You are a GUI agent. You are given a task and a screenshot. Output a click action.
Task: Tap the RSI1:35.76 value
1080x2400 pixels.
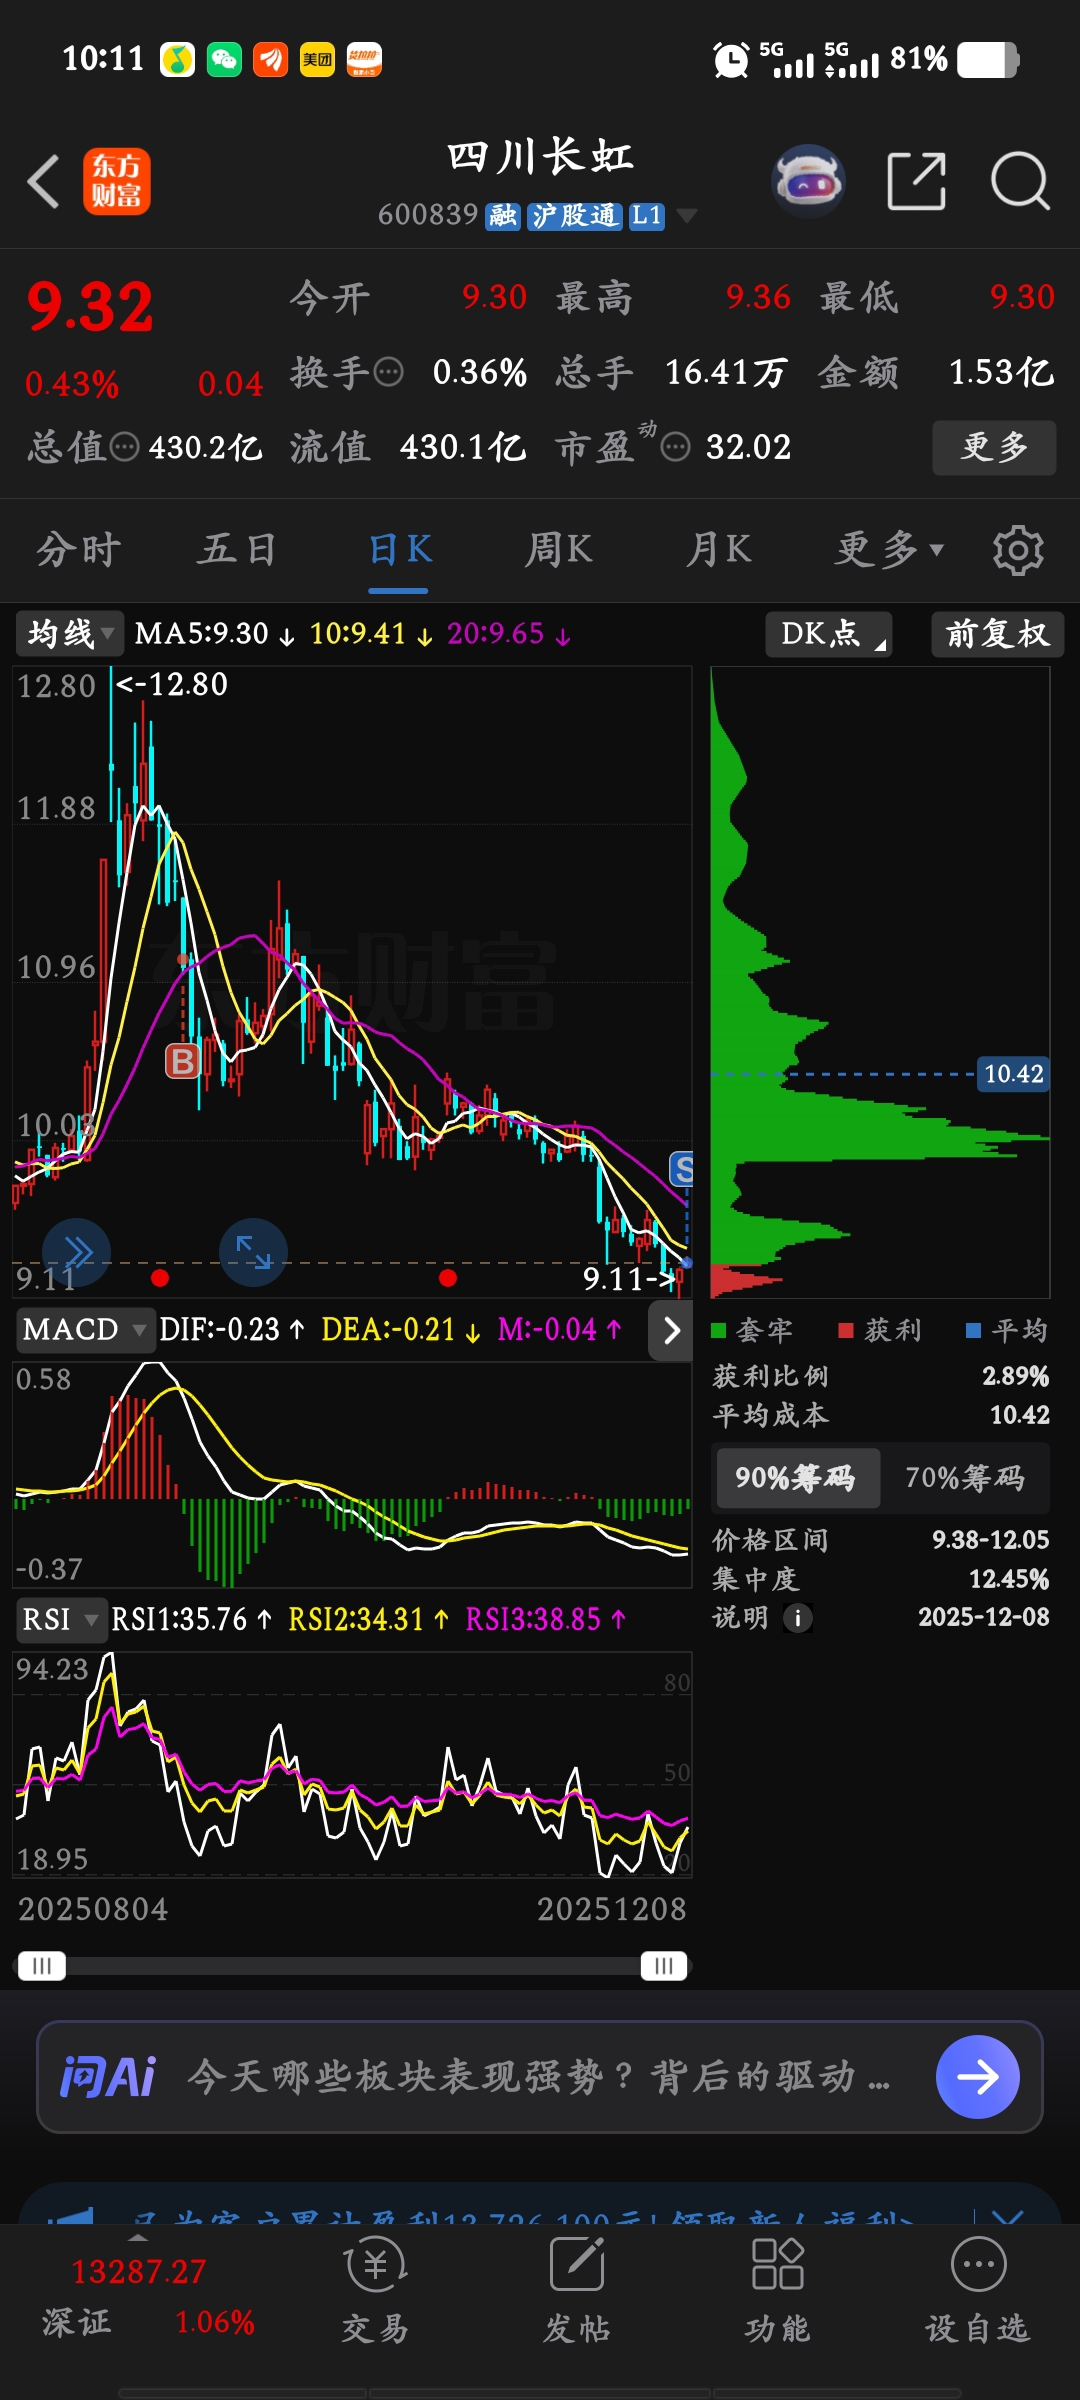tap(179, 1620)
